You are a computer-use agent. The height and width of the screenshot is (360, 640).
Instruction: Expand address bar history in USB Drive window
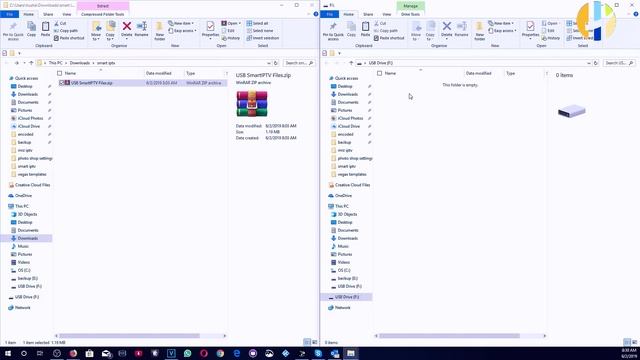coord(589,63)
